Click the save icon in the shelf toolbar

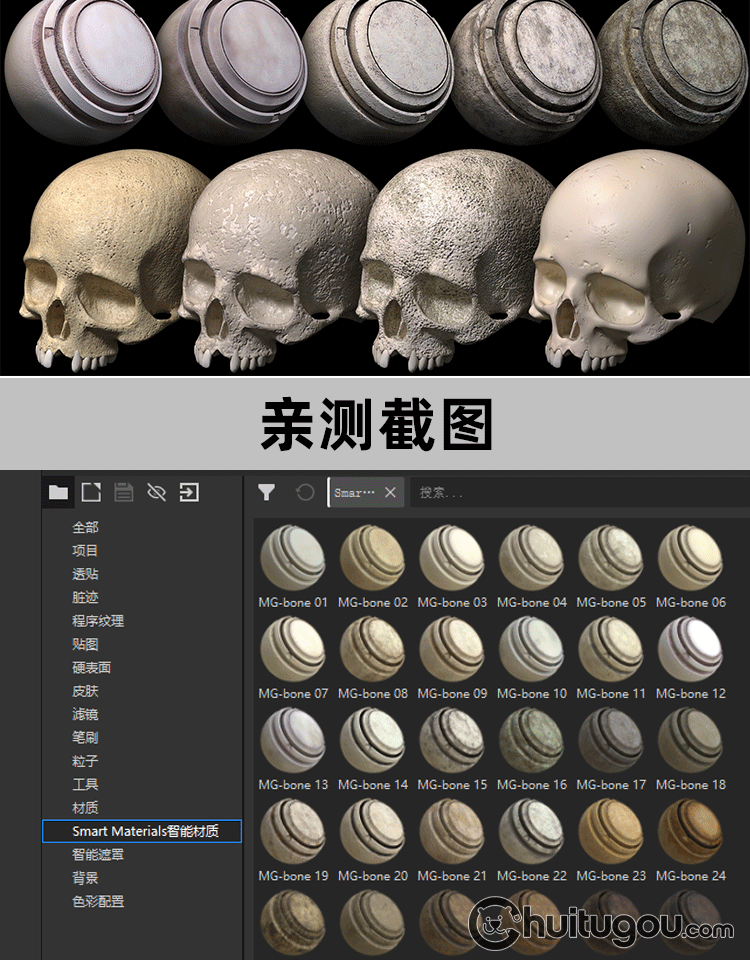click(x=124, y=492)
